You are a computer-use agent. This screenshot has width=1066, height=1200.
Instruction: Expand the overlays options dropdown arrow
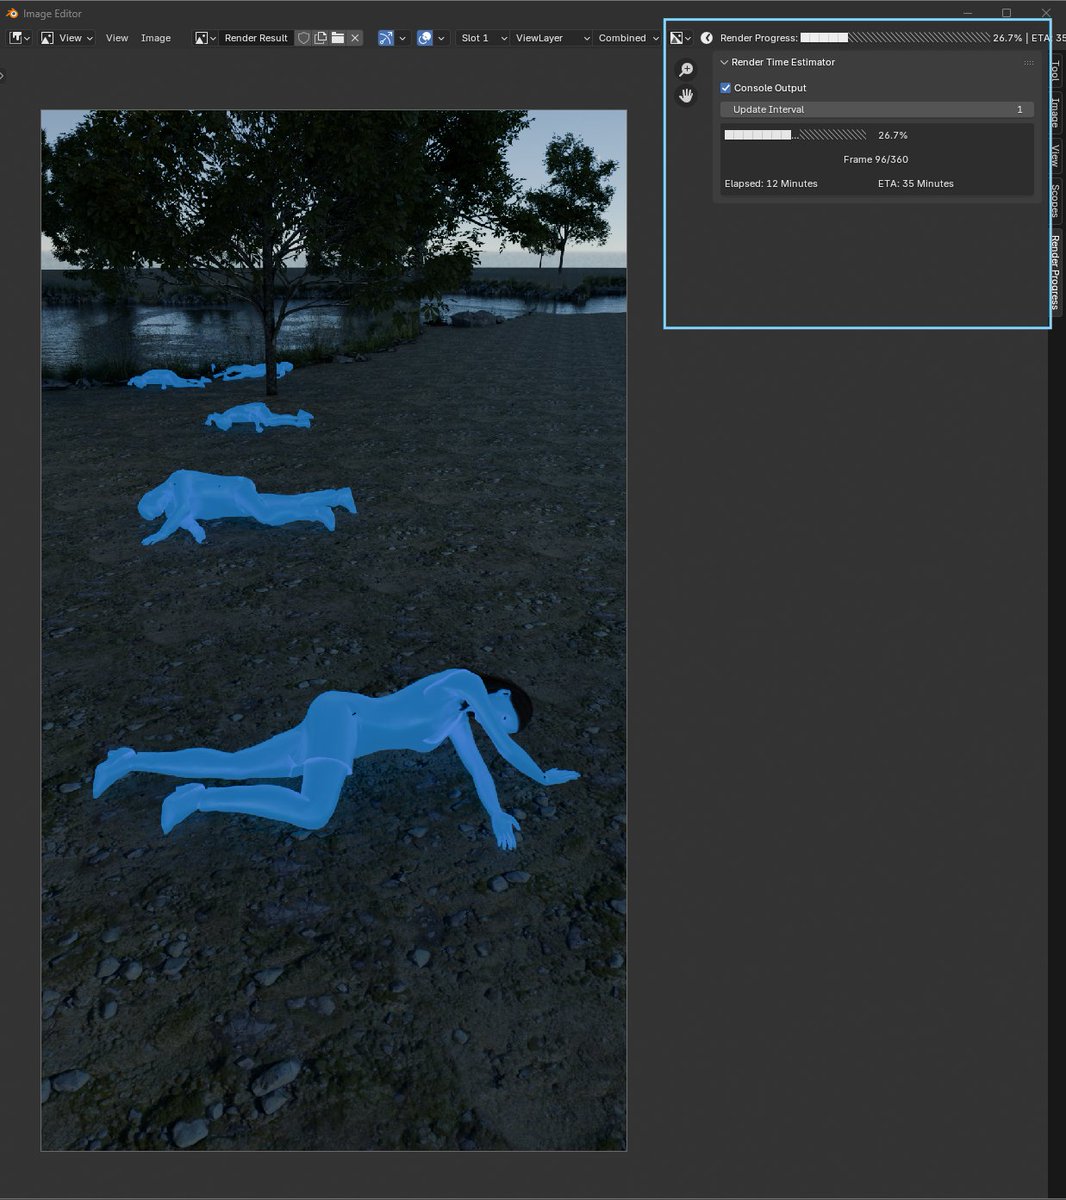442,38
